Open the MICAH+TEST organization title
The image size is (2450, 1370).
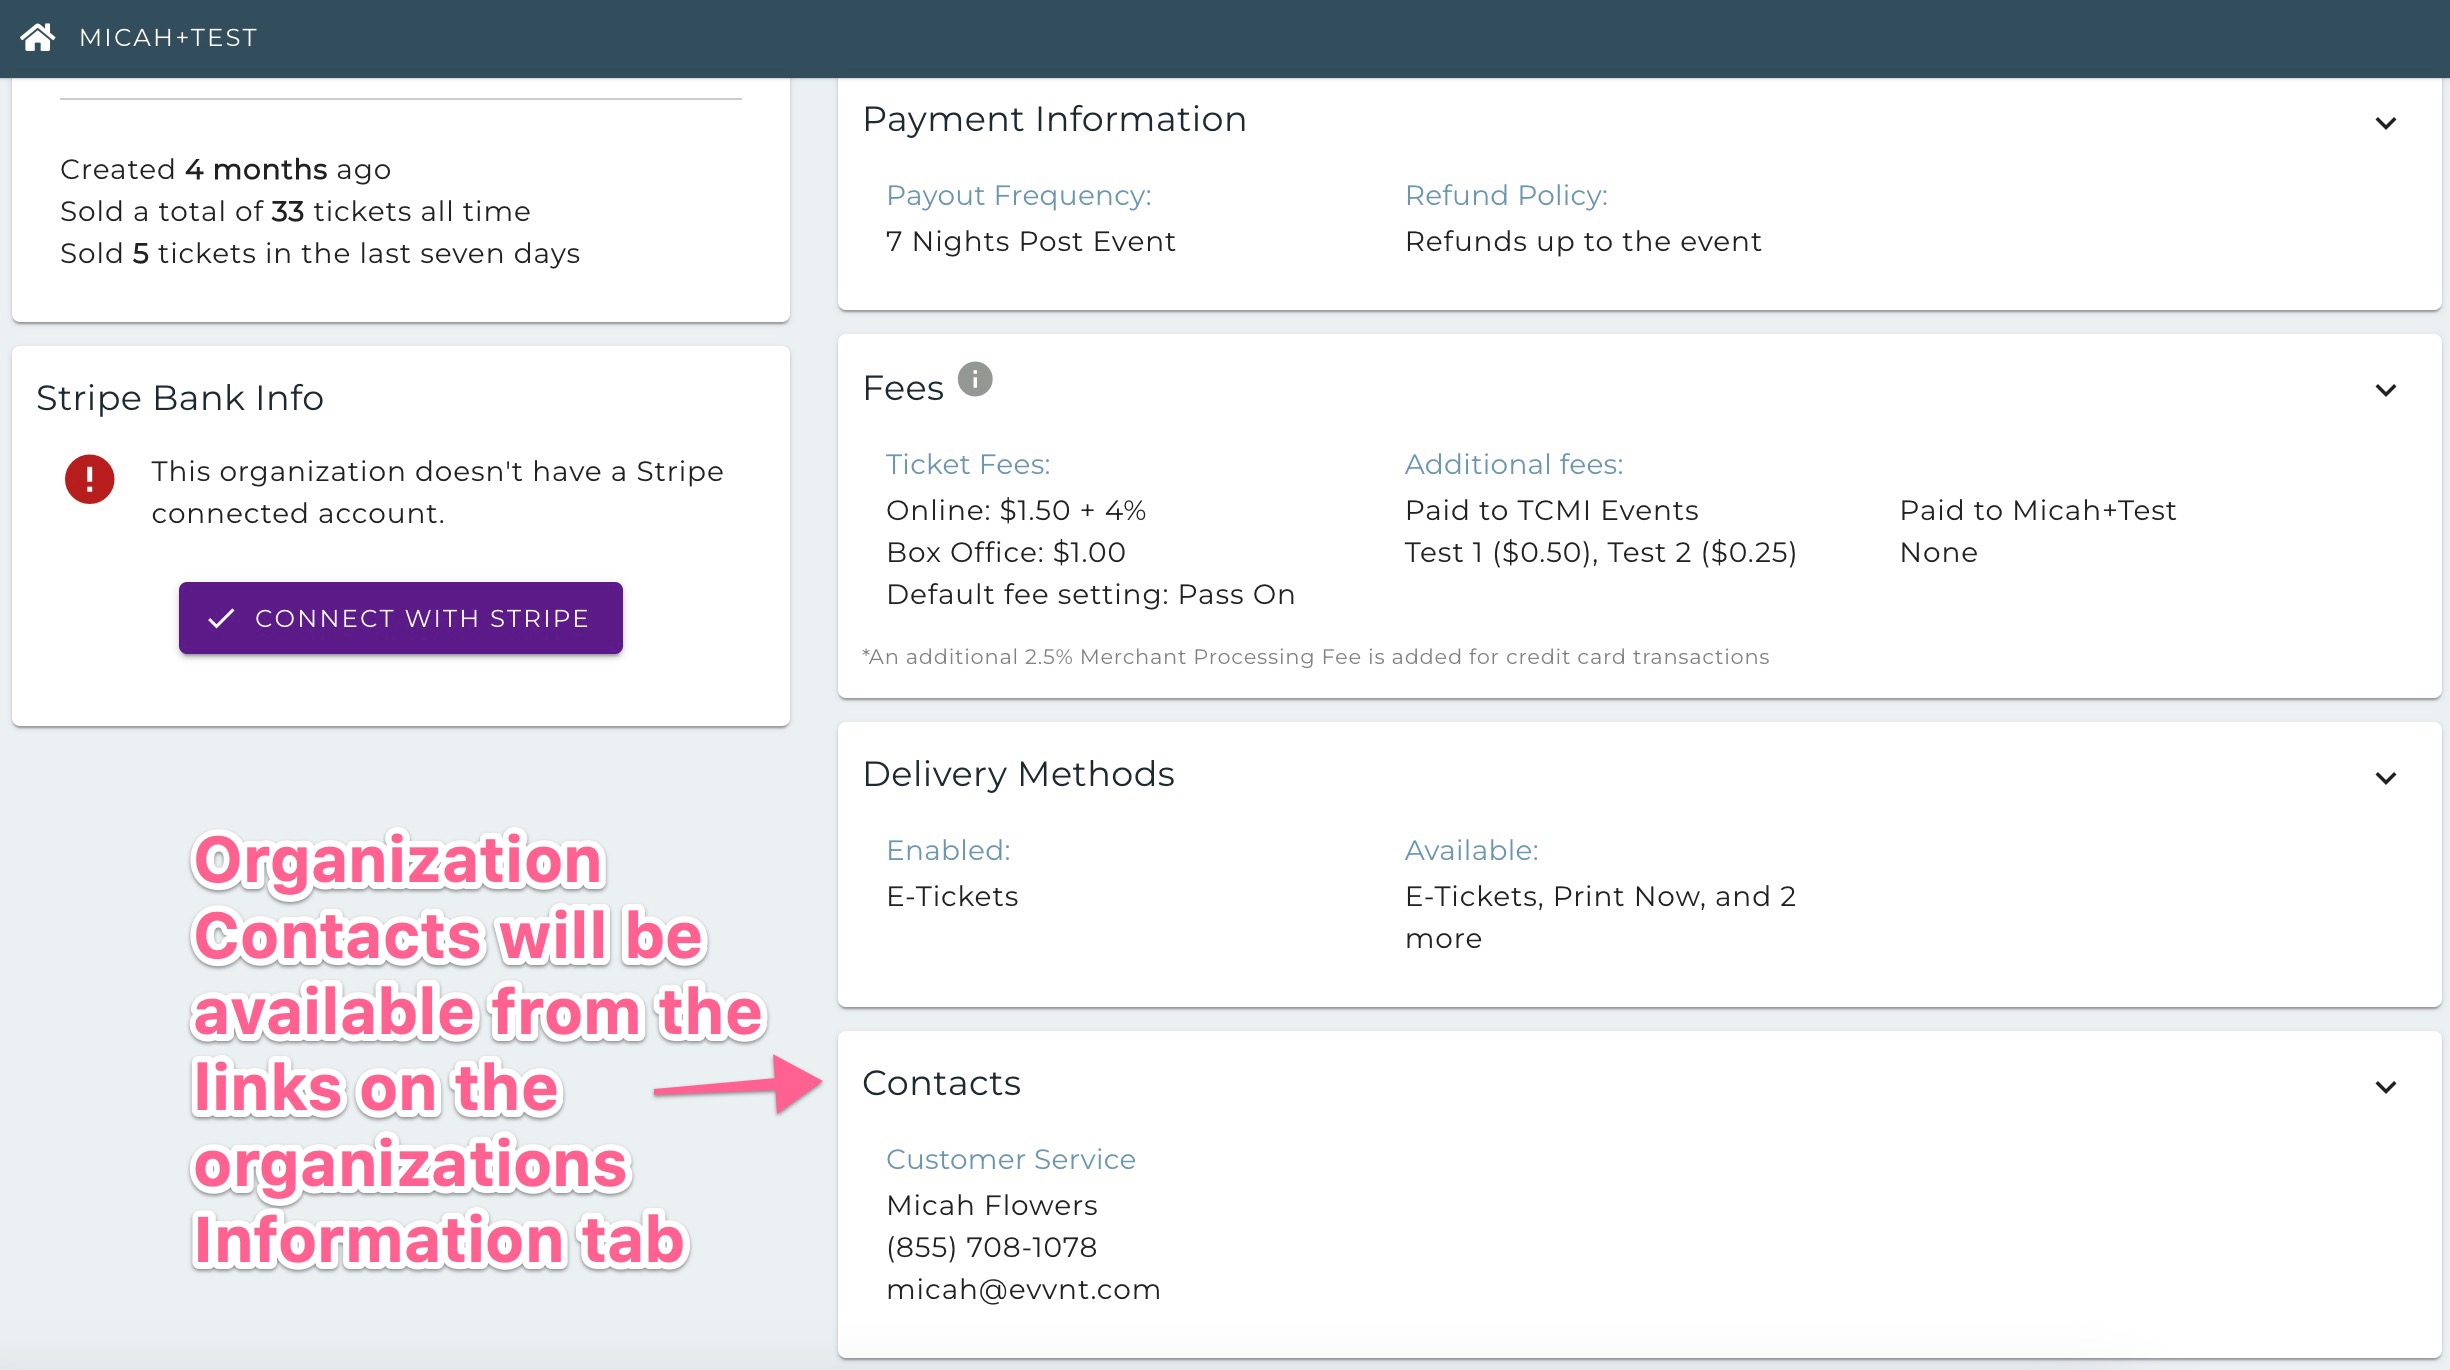(168, 38)
